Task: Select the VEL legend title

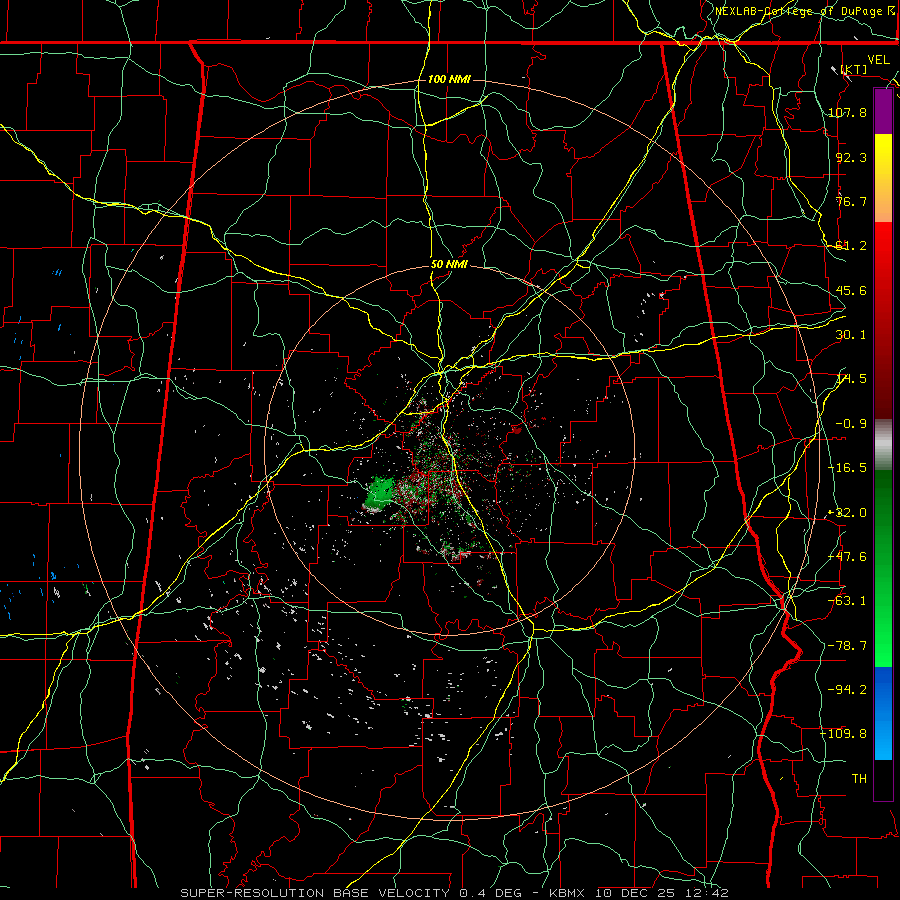Action: click(878, 60)
